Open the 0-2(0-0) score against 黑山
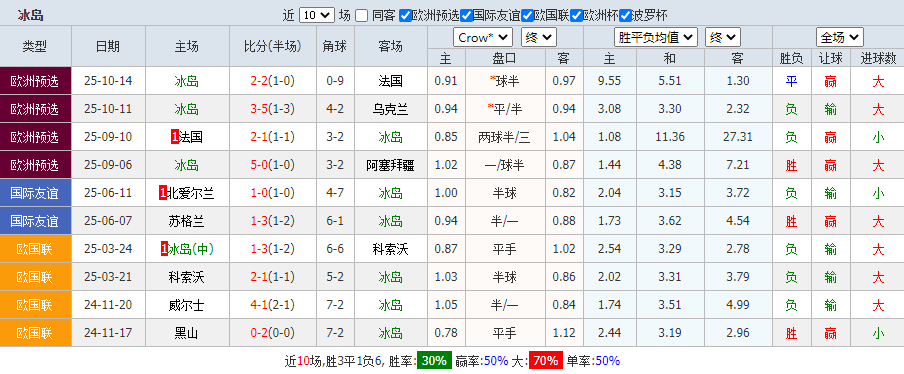 tap(272, 333)
